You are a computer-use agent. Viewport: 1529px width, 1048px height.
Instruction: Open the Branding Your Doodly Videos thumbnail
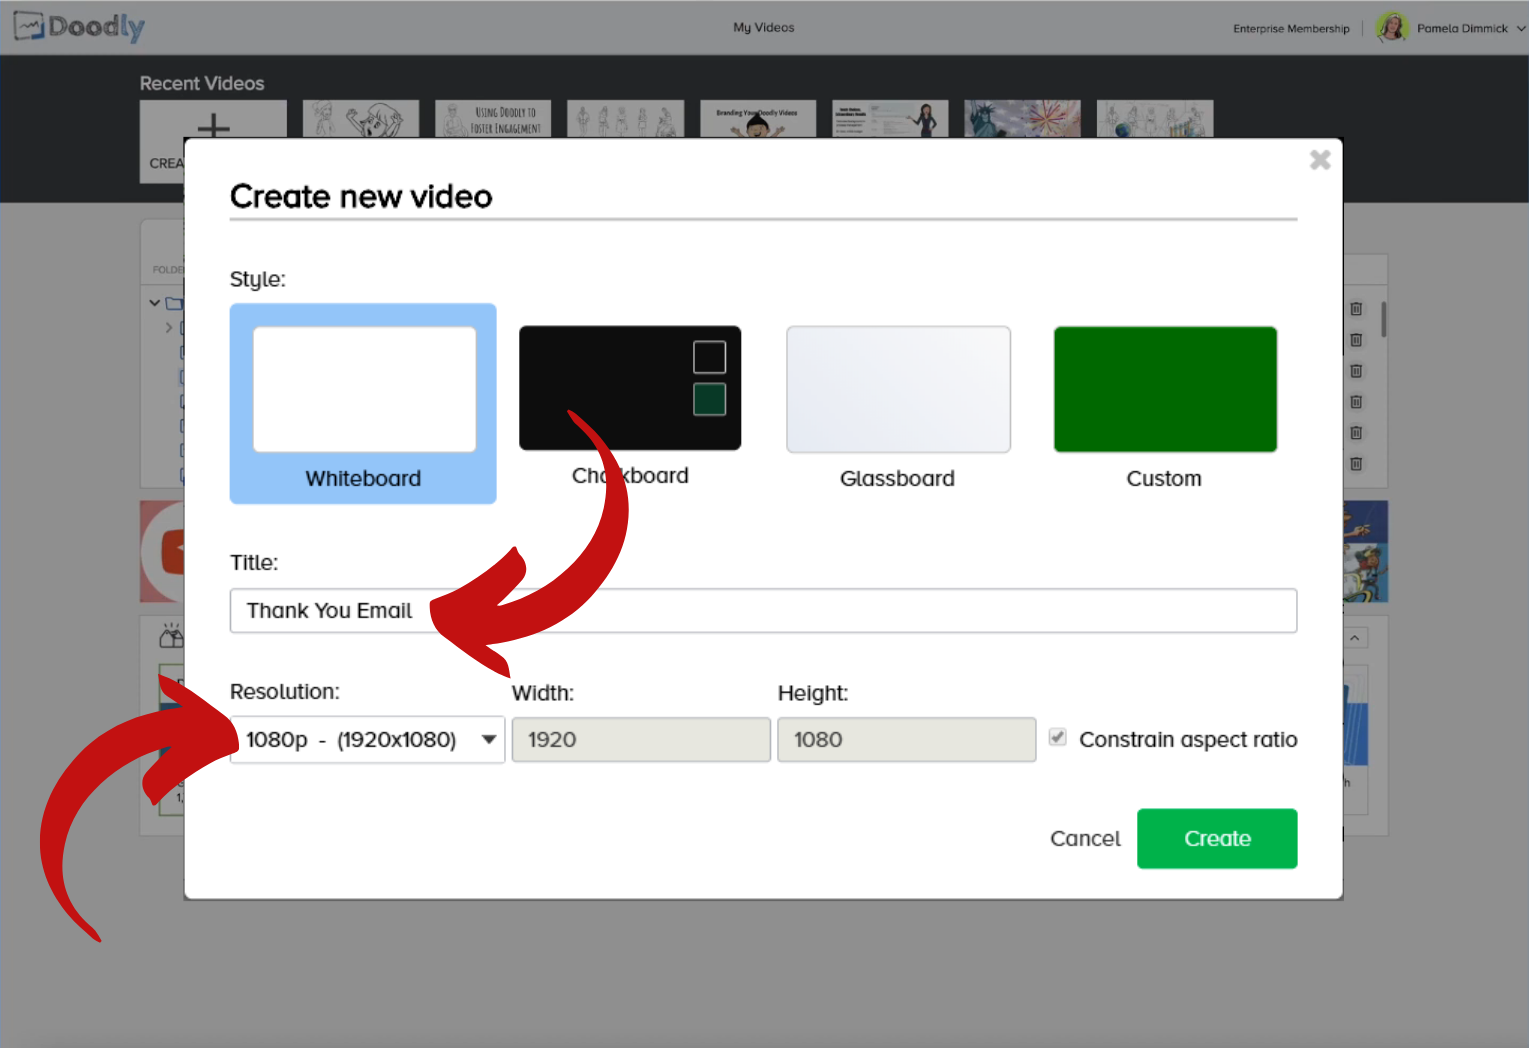pyautogui.click(x=758, y=119)
